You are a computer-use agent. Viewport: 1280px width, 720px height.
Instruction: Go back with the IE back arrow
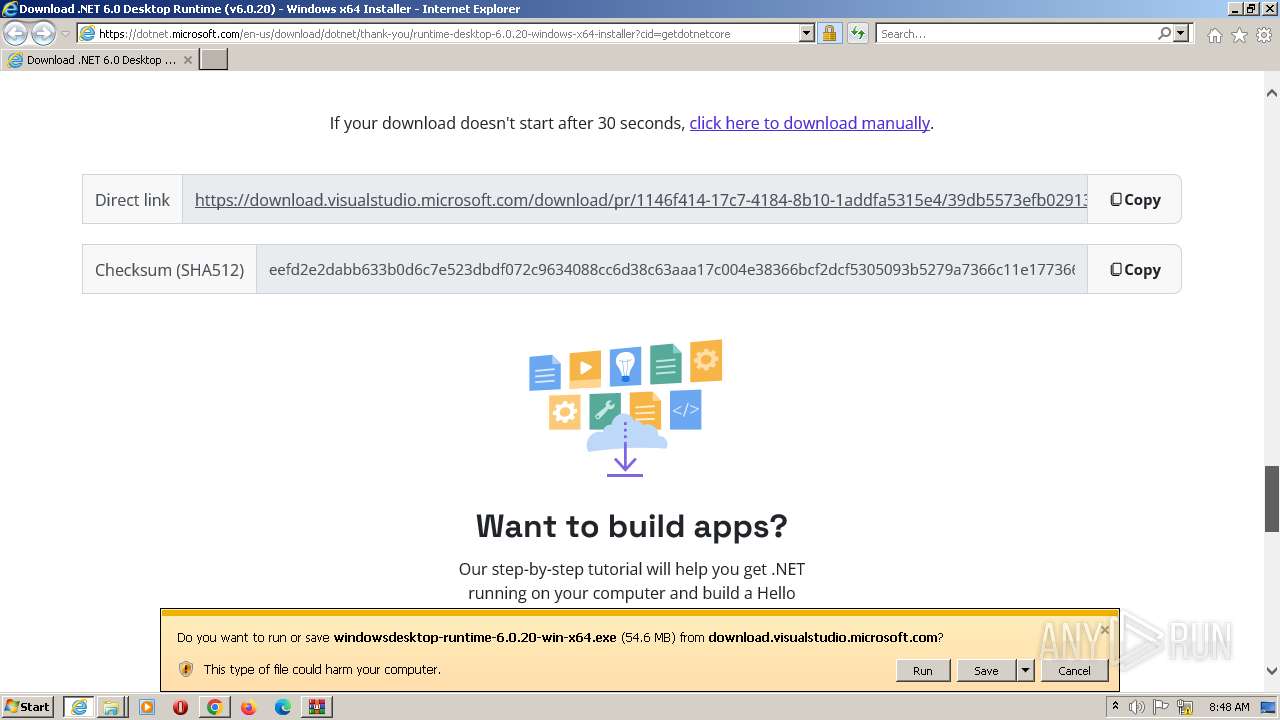click(15, 33)
